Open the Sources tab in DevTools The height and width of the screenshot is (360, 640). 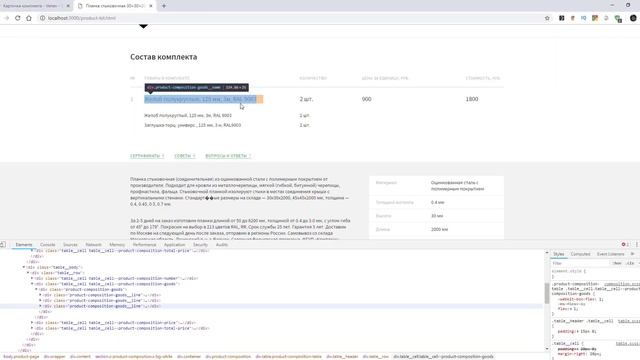point(70,244)
